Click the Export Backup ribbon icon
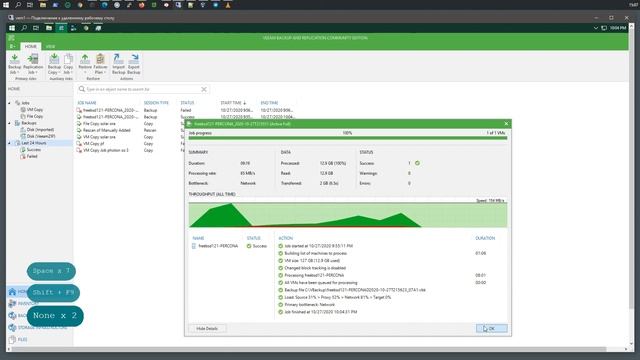640x360 pixels. (x=133, y=64)
